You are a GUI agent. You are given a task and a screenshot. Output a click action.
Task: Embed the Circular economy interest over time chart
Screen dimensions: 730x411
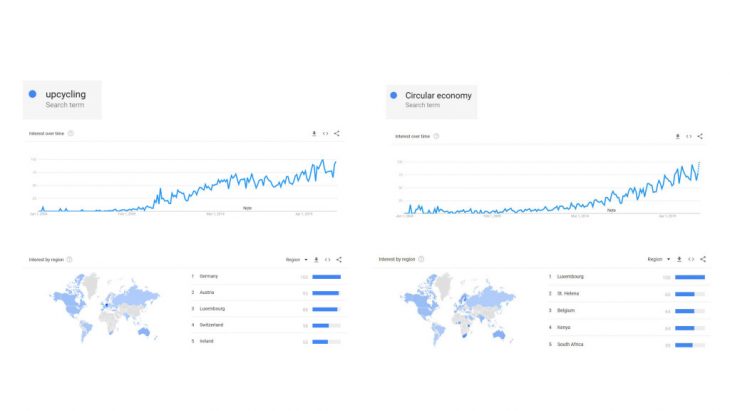click(x=688, y=136)
